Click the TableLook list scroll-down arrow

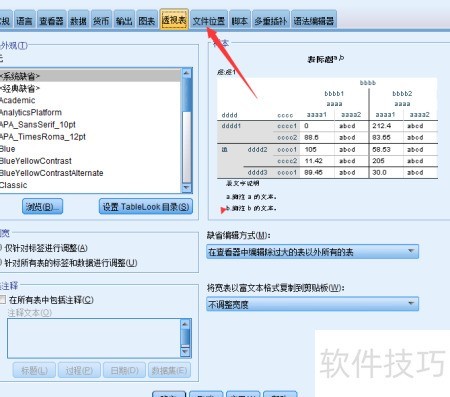point(187,188)
